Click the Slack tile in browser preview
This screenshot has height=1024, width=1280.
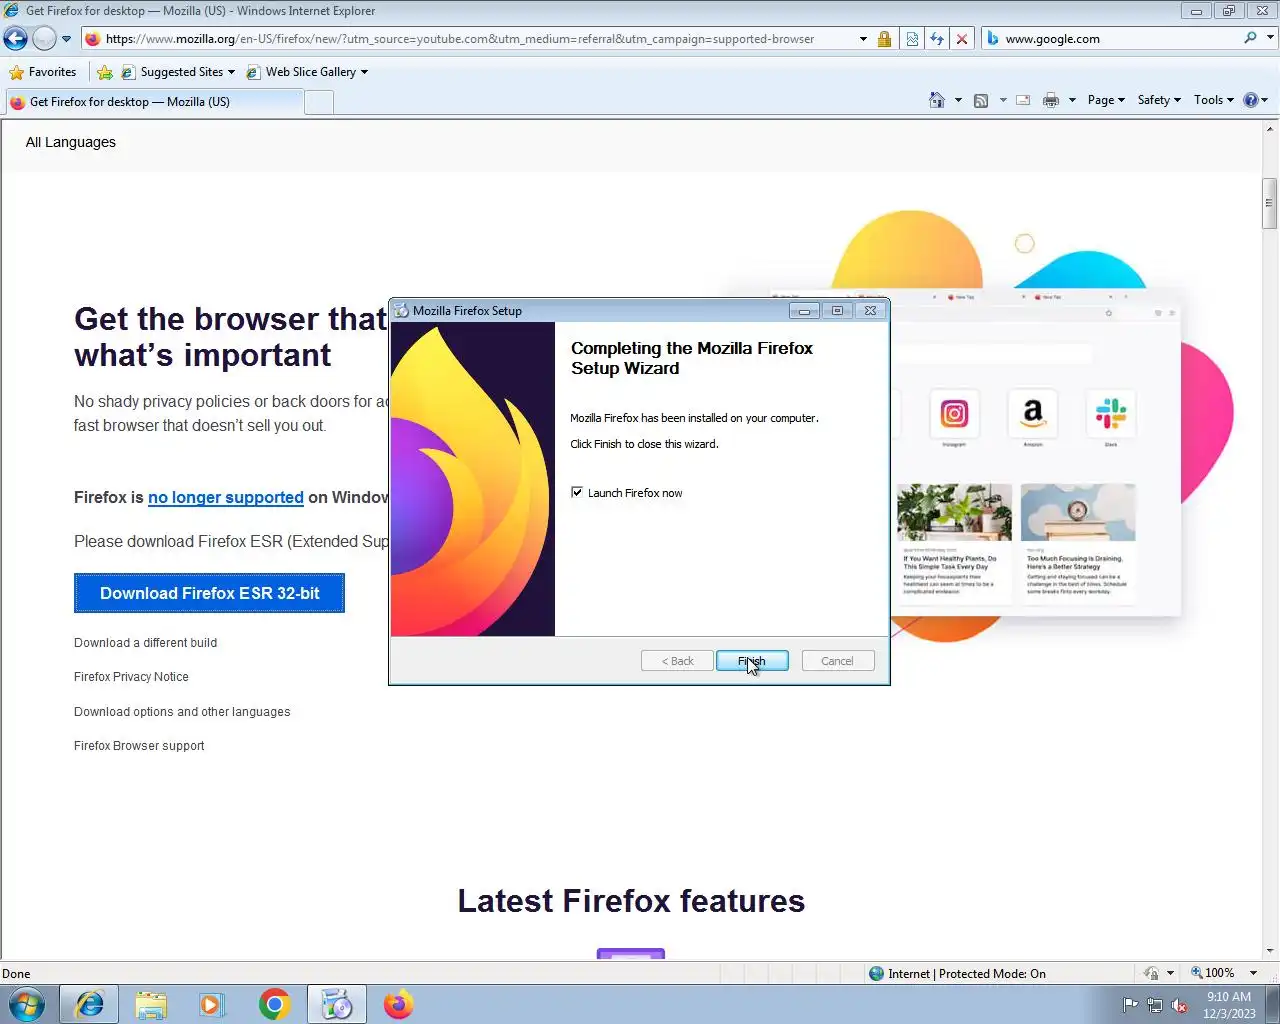pos(1111,414)
